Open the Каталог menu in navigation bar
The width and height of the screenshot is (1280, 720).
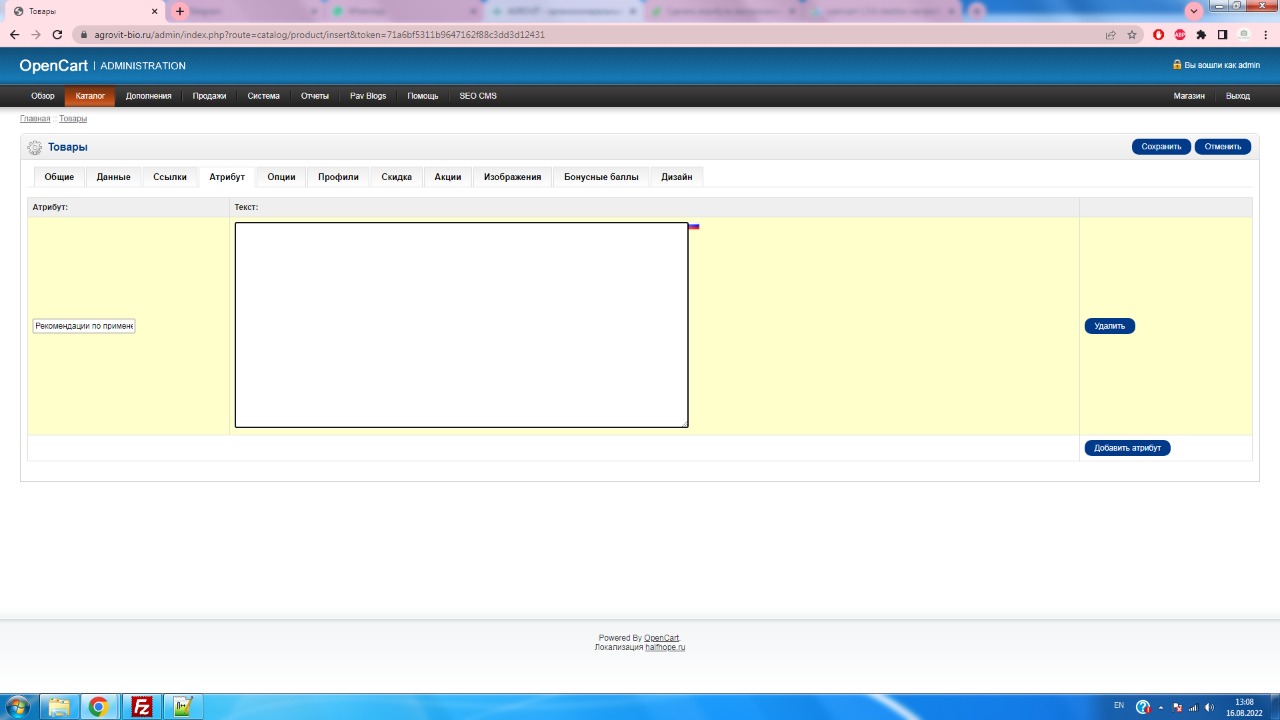tap(90, 96)
